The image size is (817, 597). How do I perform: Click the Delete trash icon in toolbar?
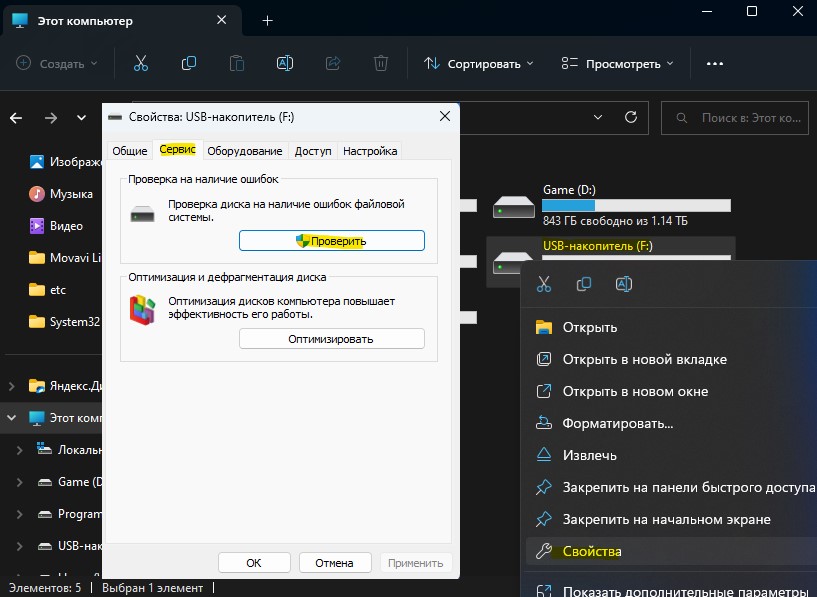pos(381,64)
